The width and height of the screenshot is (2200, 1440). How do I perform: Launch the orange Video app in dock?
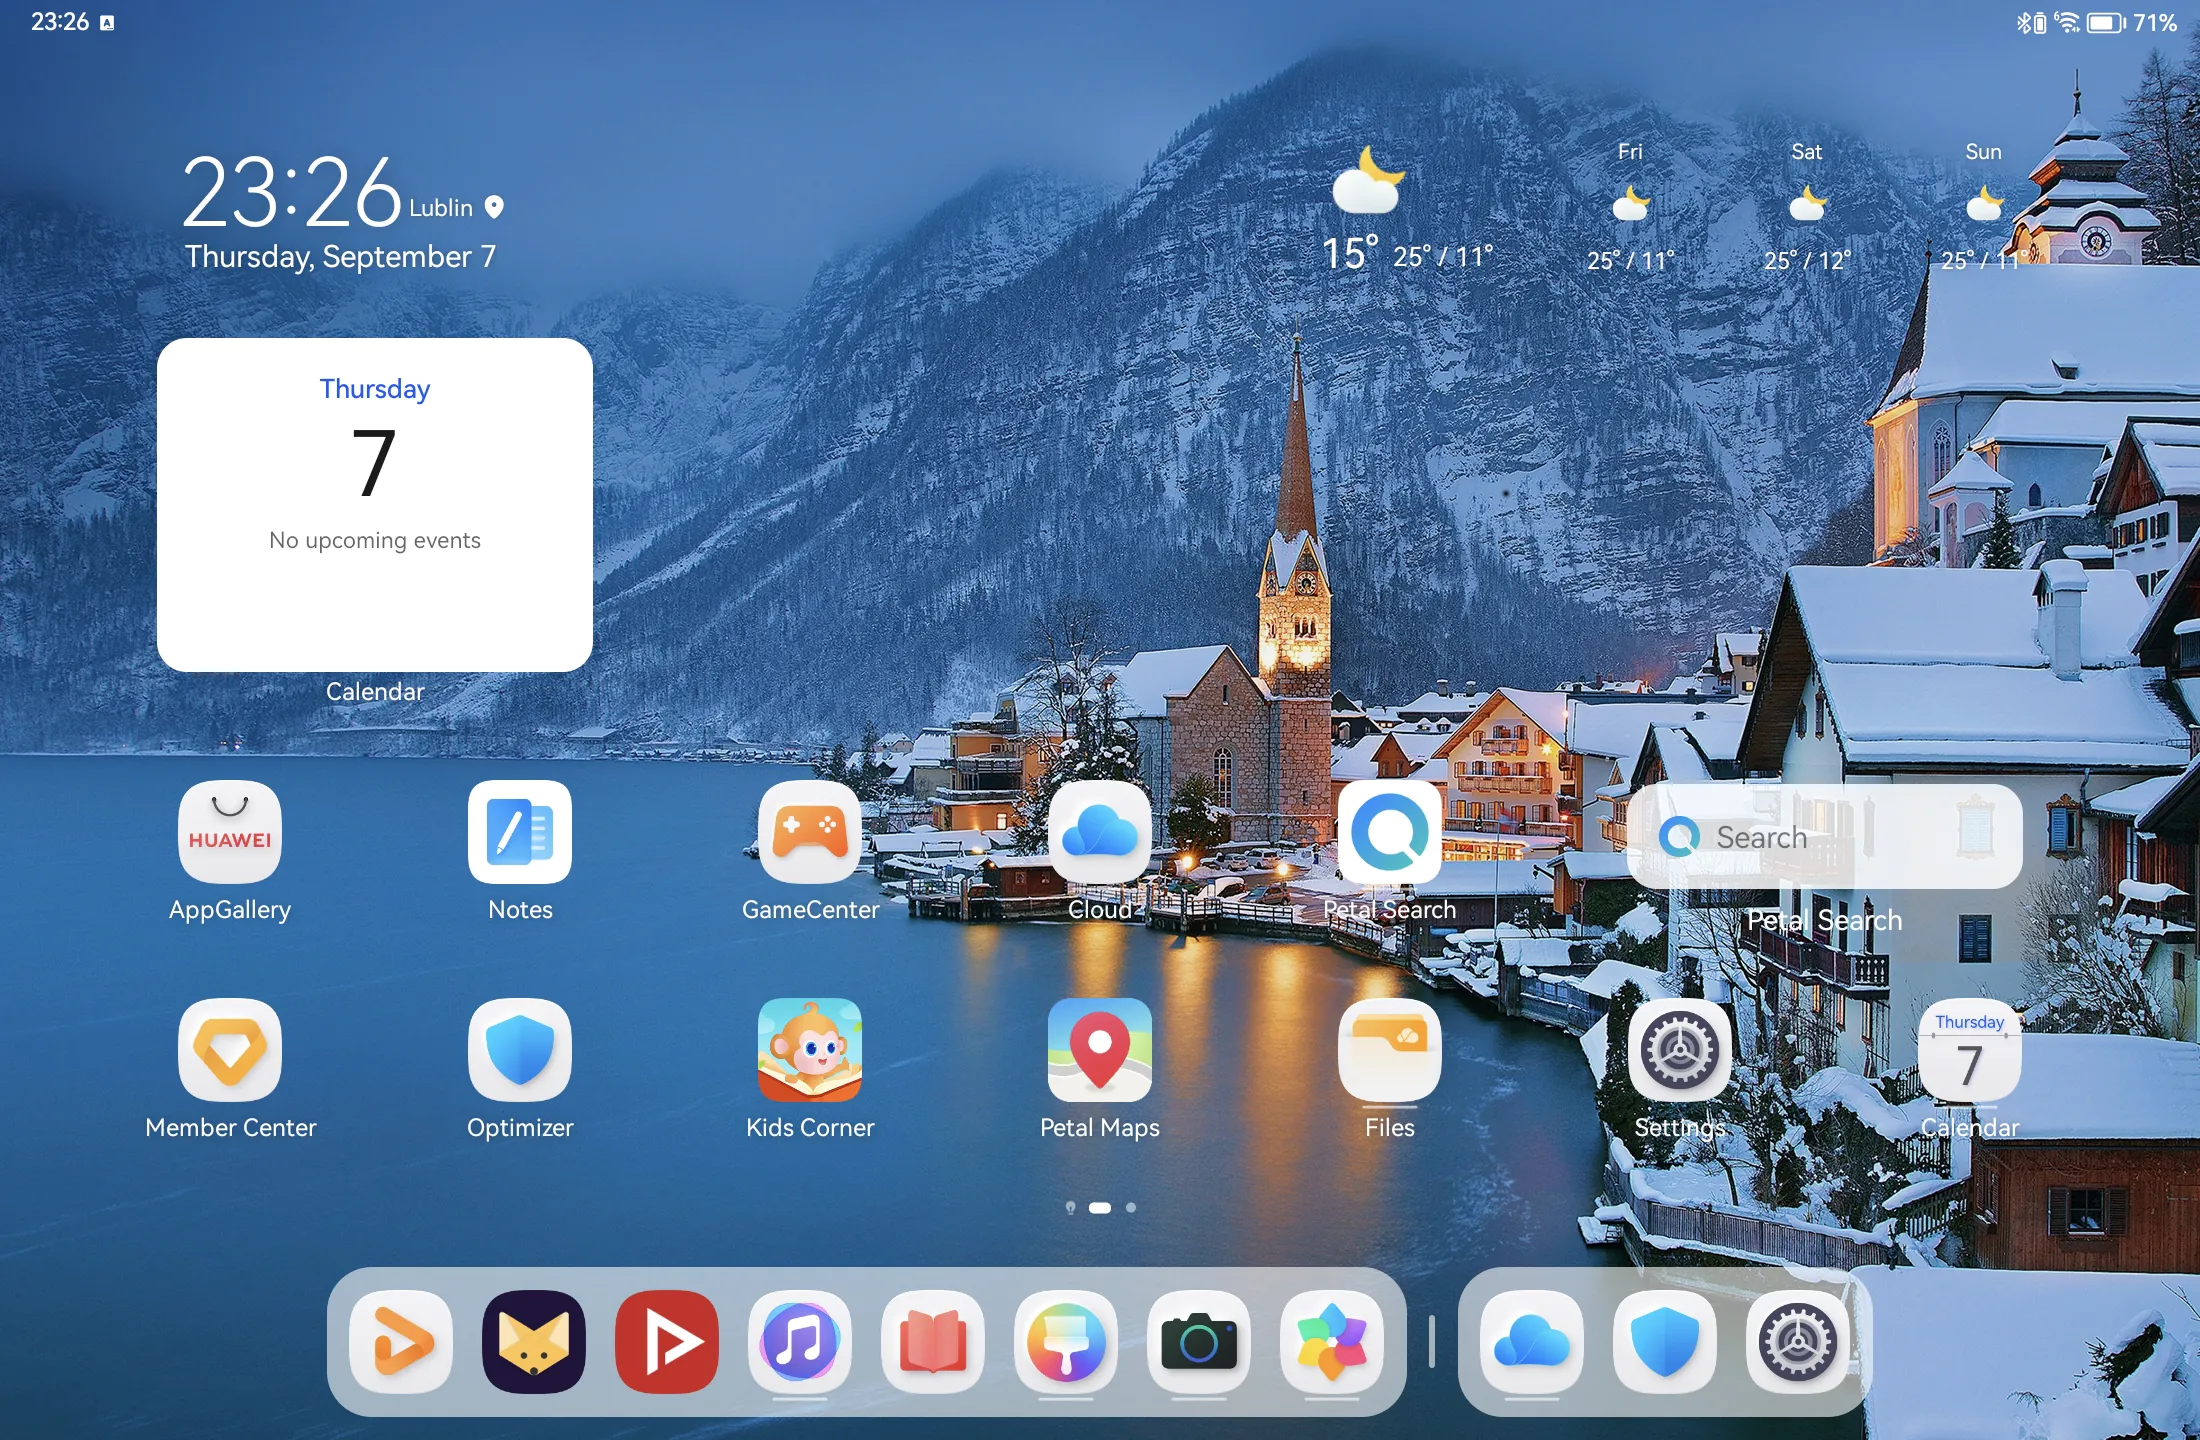point(400,1342)
